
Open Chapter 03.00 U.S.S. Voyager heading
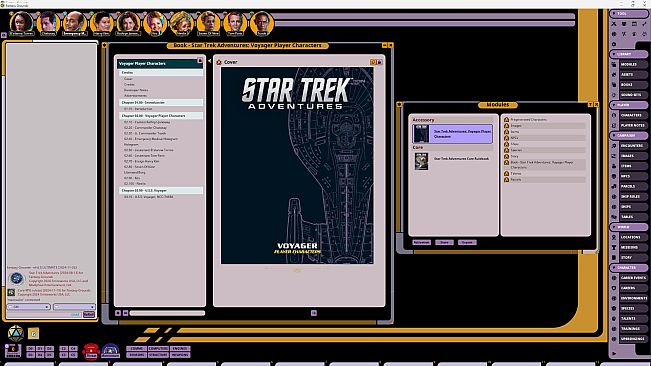(x=161, y=190)
